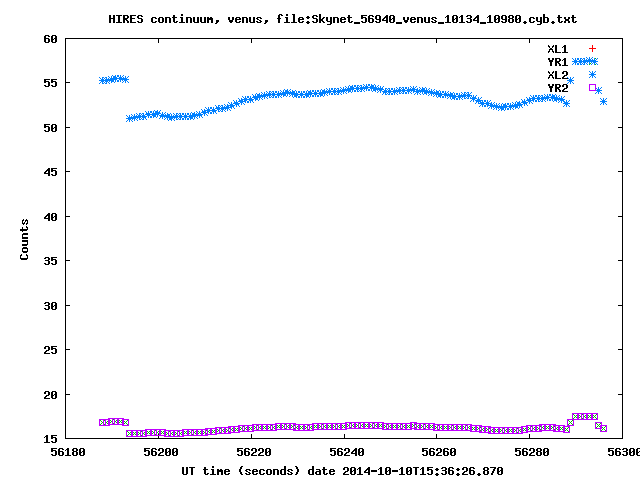Viewport: 640px width, 480px height.
Task: Click x-axis tick label 56220
Action: coord(253,453)
